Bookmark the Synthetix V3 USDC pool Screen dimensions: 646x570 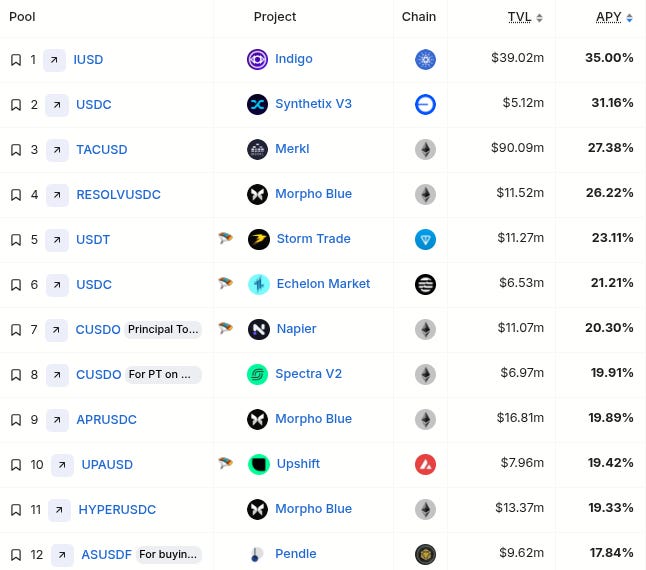pyautogui.click(x=16, y=105)
